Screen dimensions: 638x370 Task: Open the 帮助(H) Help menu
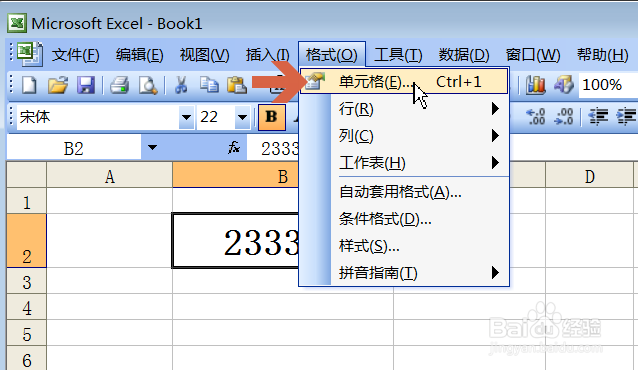(603, 55)
